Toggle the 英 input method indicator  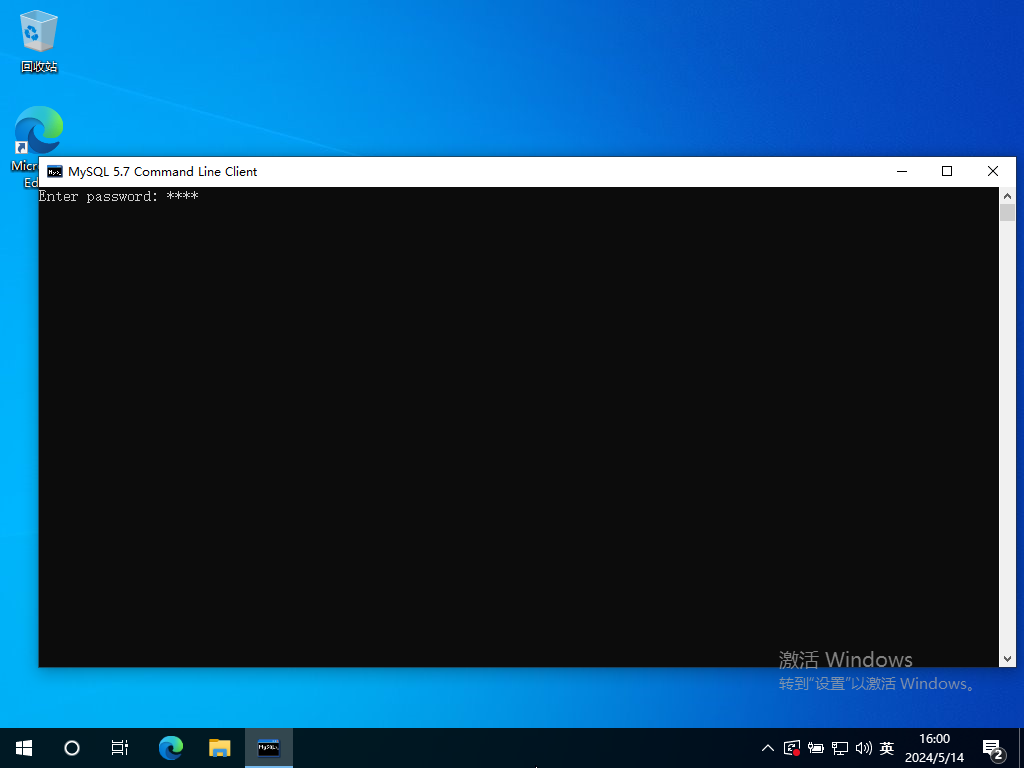[x=886, y=747]
